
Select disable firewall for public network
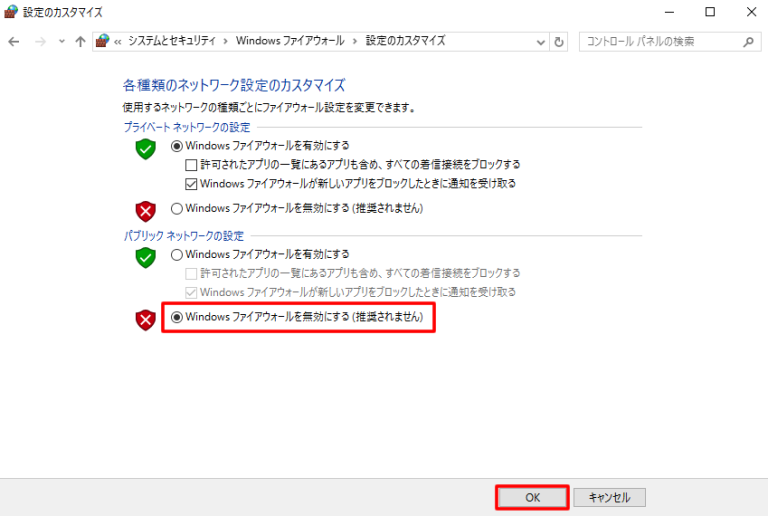coord(176,317)
